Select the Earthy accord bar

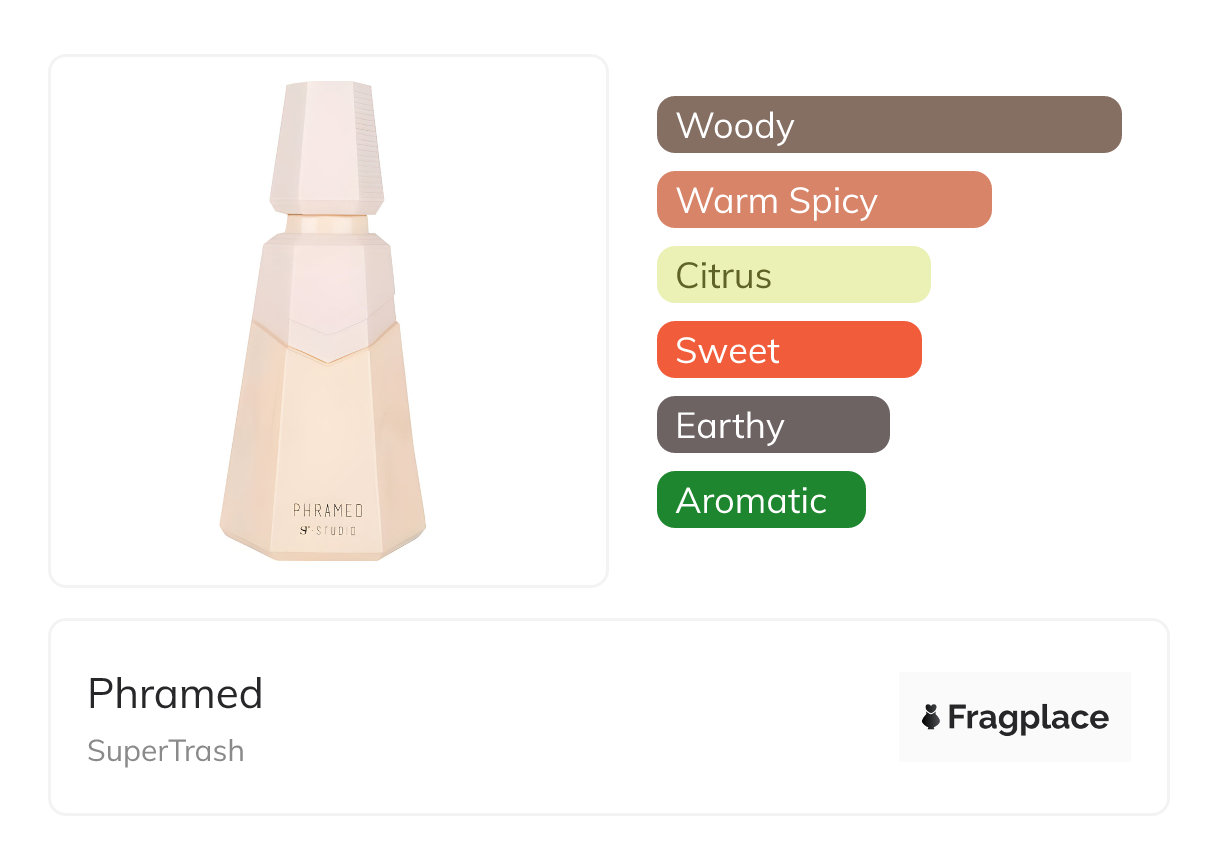pos(772,425)
